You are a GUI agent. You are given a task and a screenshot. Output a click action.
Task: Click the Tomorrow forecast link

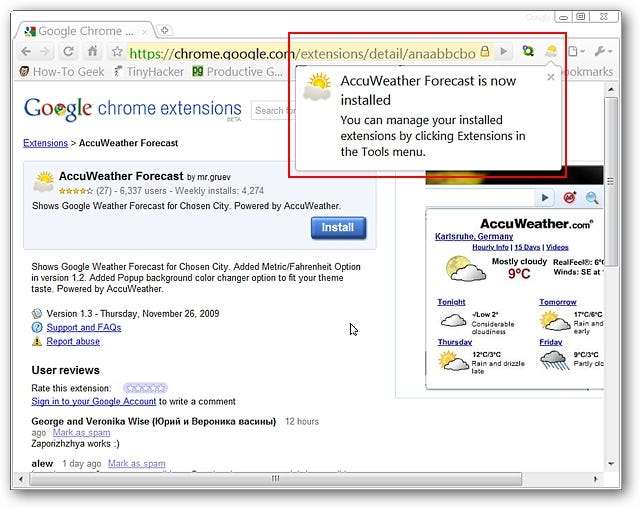(x=558, y=302)
